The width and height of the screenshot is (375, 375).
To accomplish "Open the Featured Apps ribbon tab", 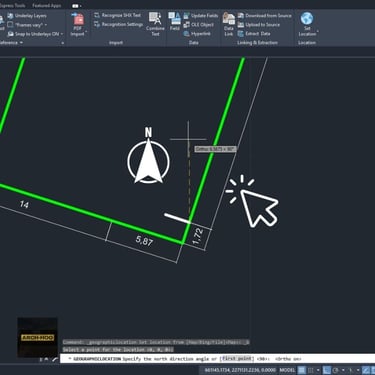I will [47, 5].
